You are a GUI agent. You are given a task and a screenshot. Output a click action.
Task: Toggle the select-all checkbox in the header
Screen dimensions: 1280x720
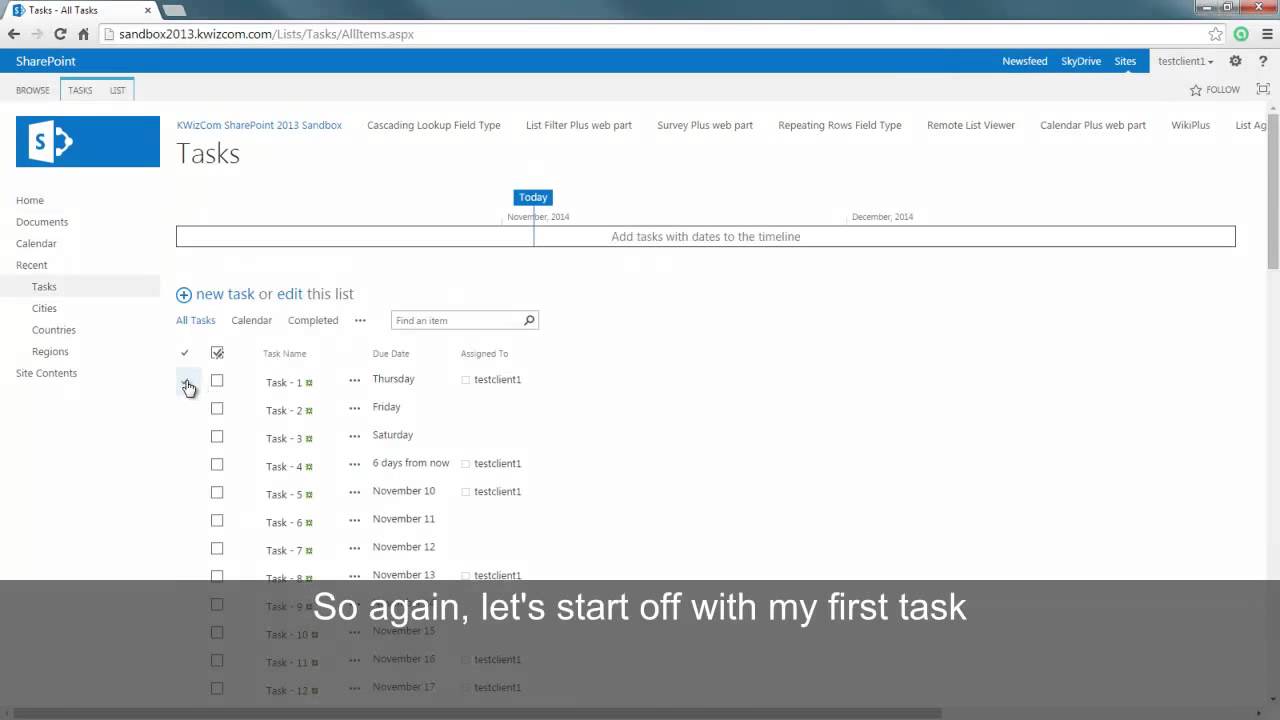pos(217,353)
